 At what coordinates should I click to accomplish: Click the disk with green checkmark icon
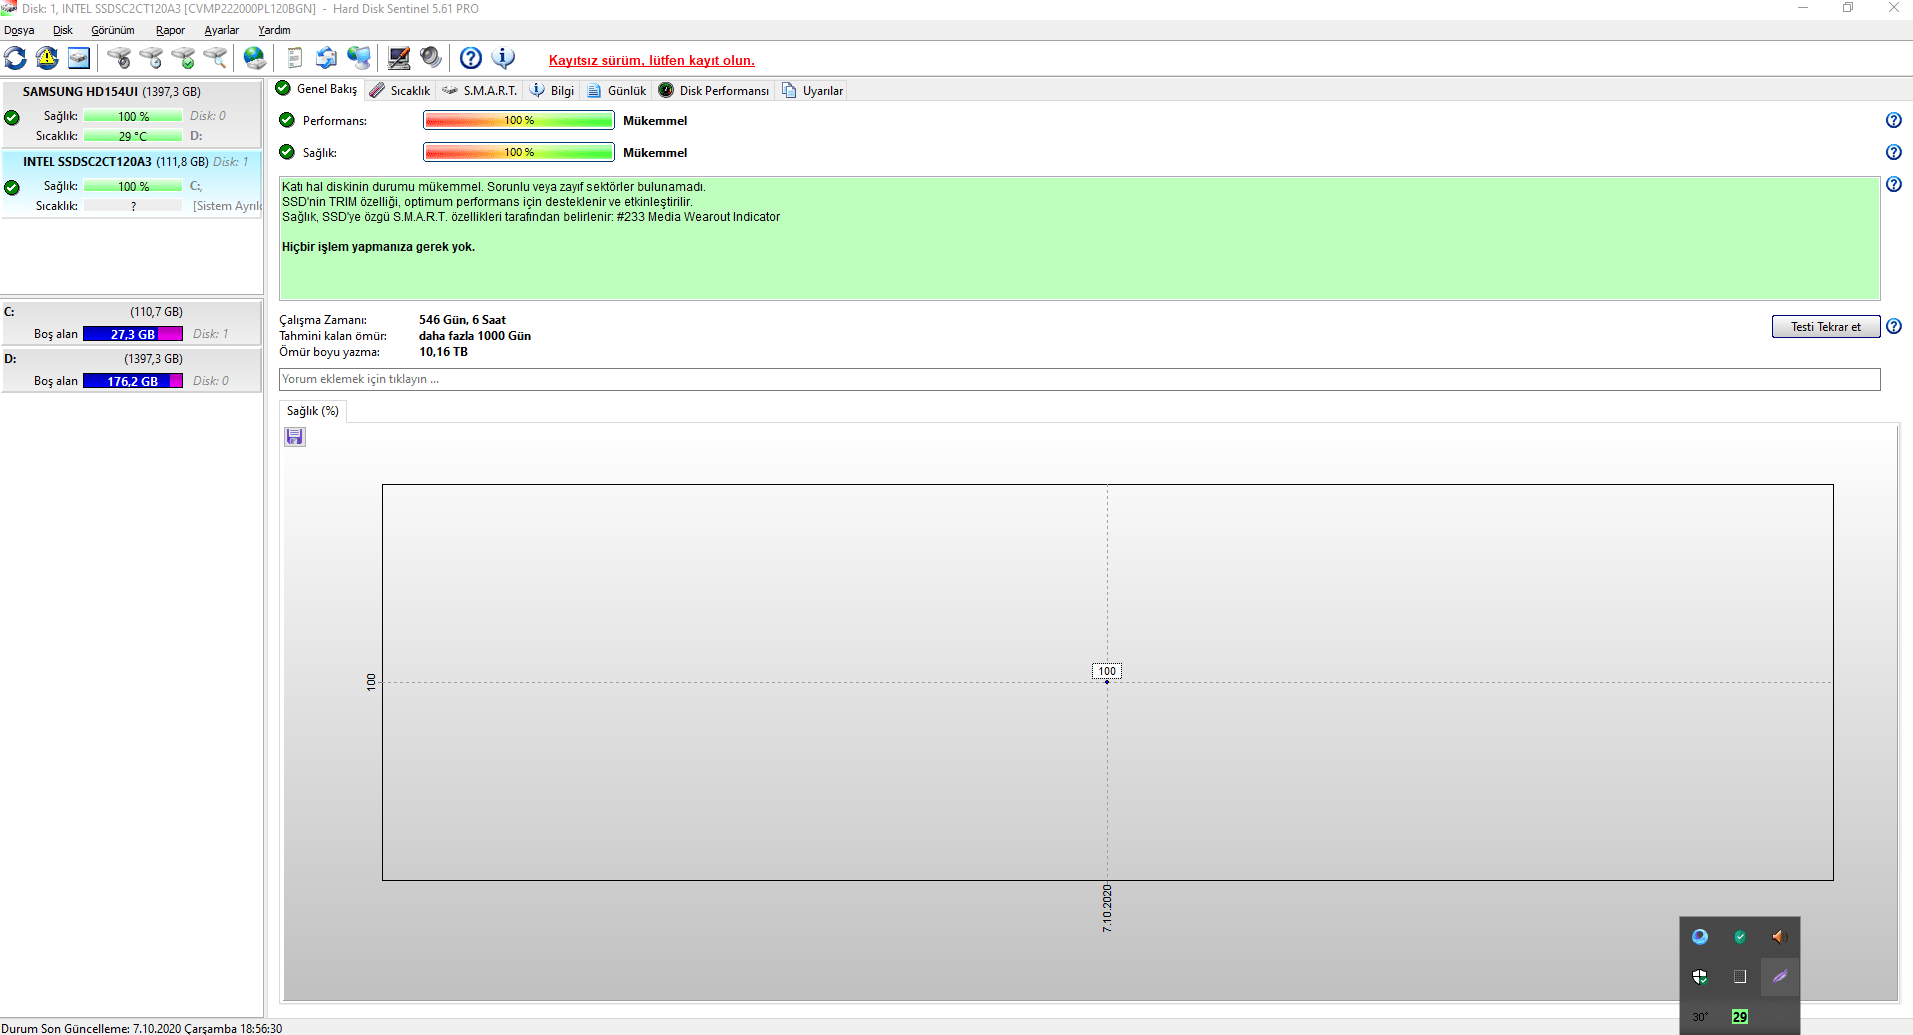click(x=183, y=58)
